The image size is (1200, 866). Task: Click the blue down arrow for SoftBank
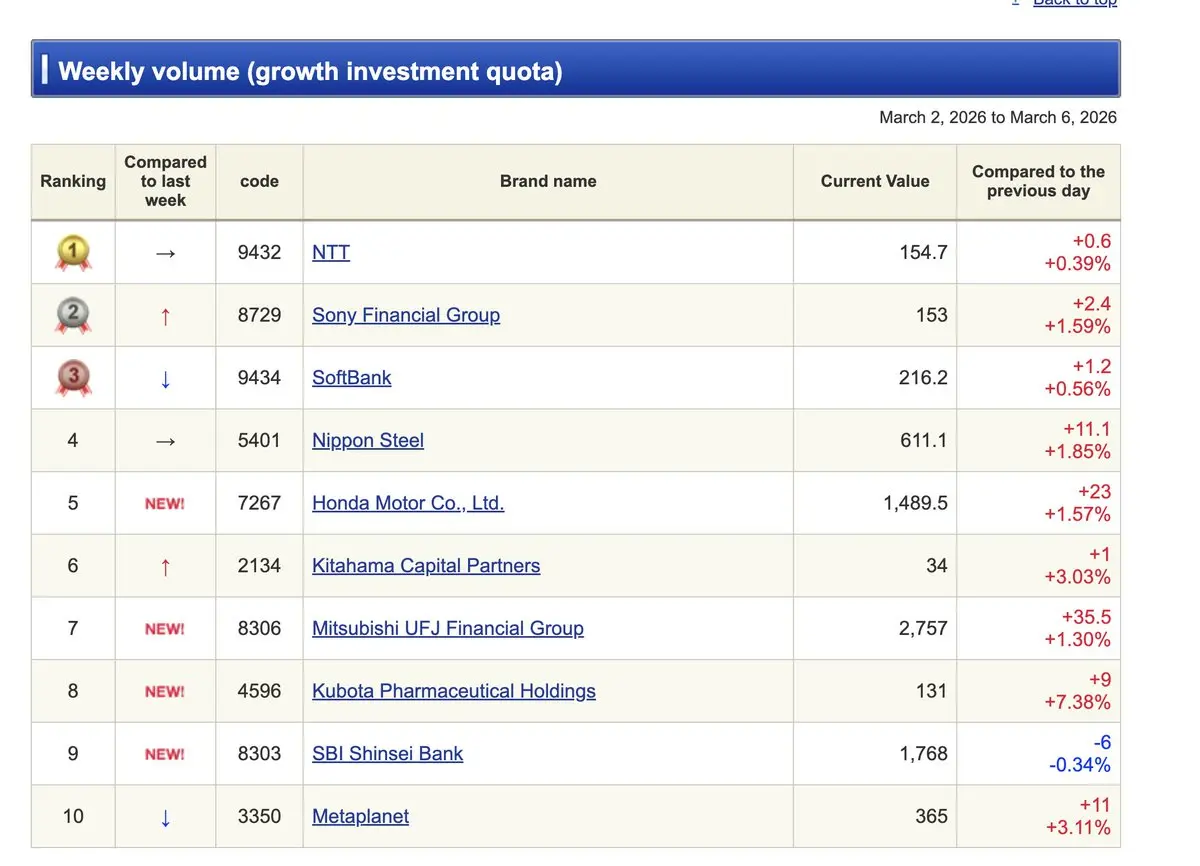pos(165,379)
